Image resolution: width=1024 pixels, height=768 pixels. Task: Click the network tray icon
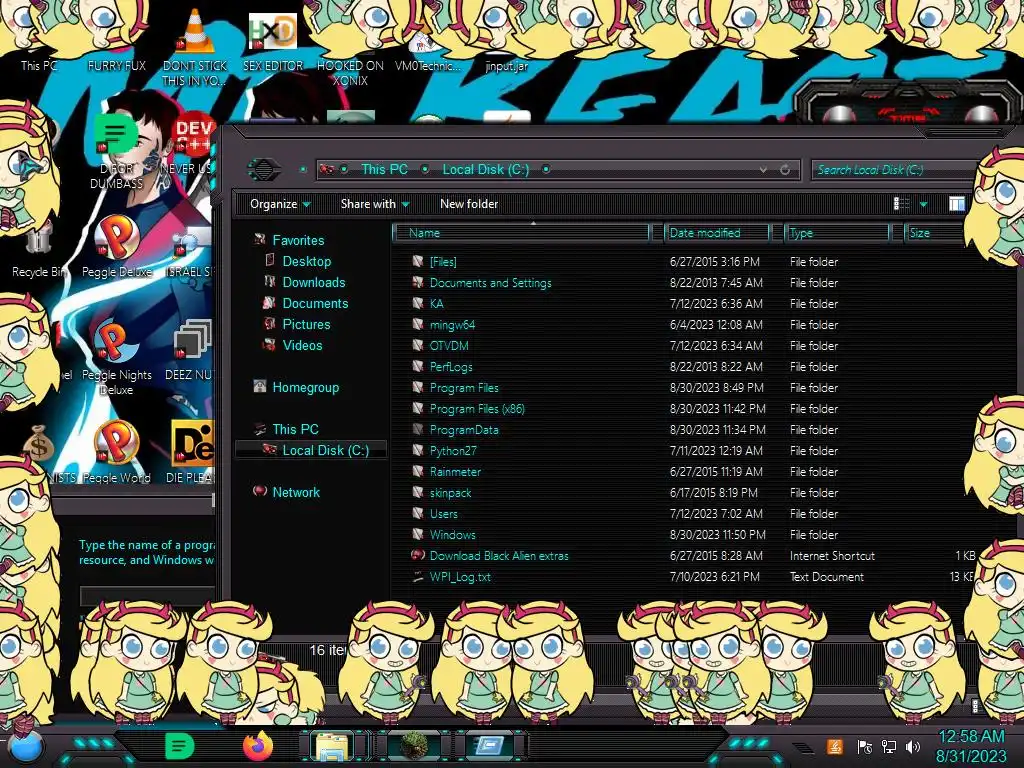click(888, 746)
